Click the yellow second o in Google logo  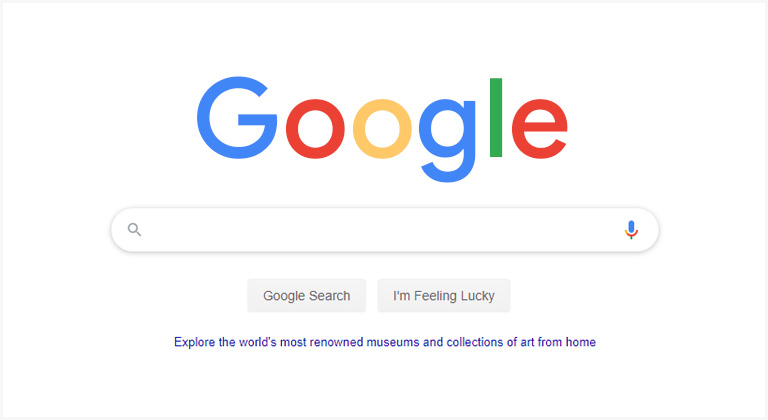coord(382,129)
